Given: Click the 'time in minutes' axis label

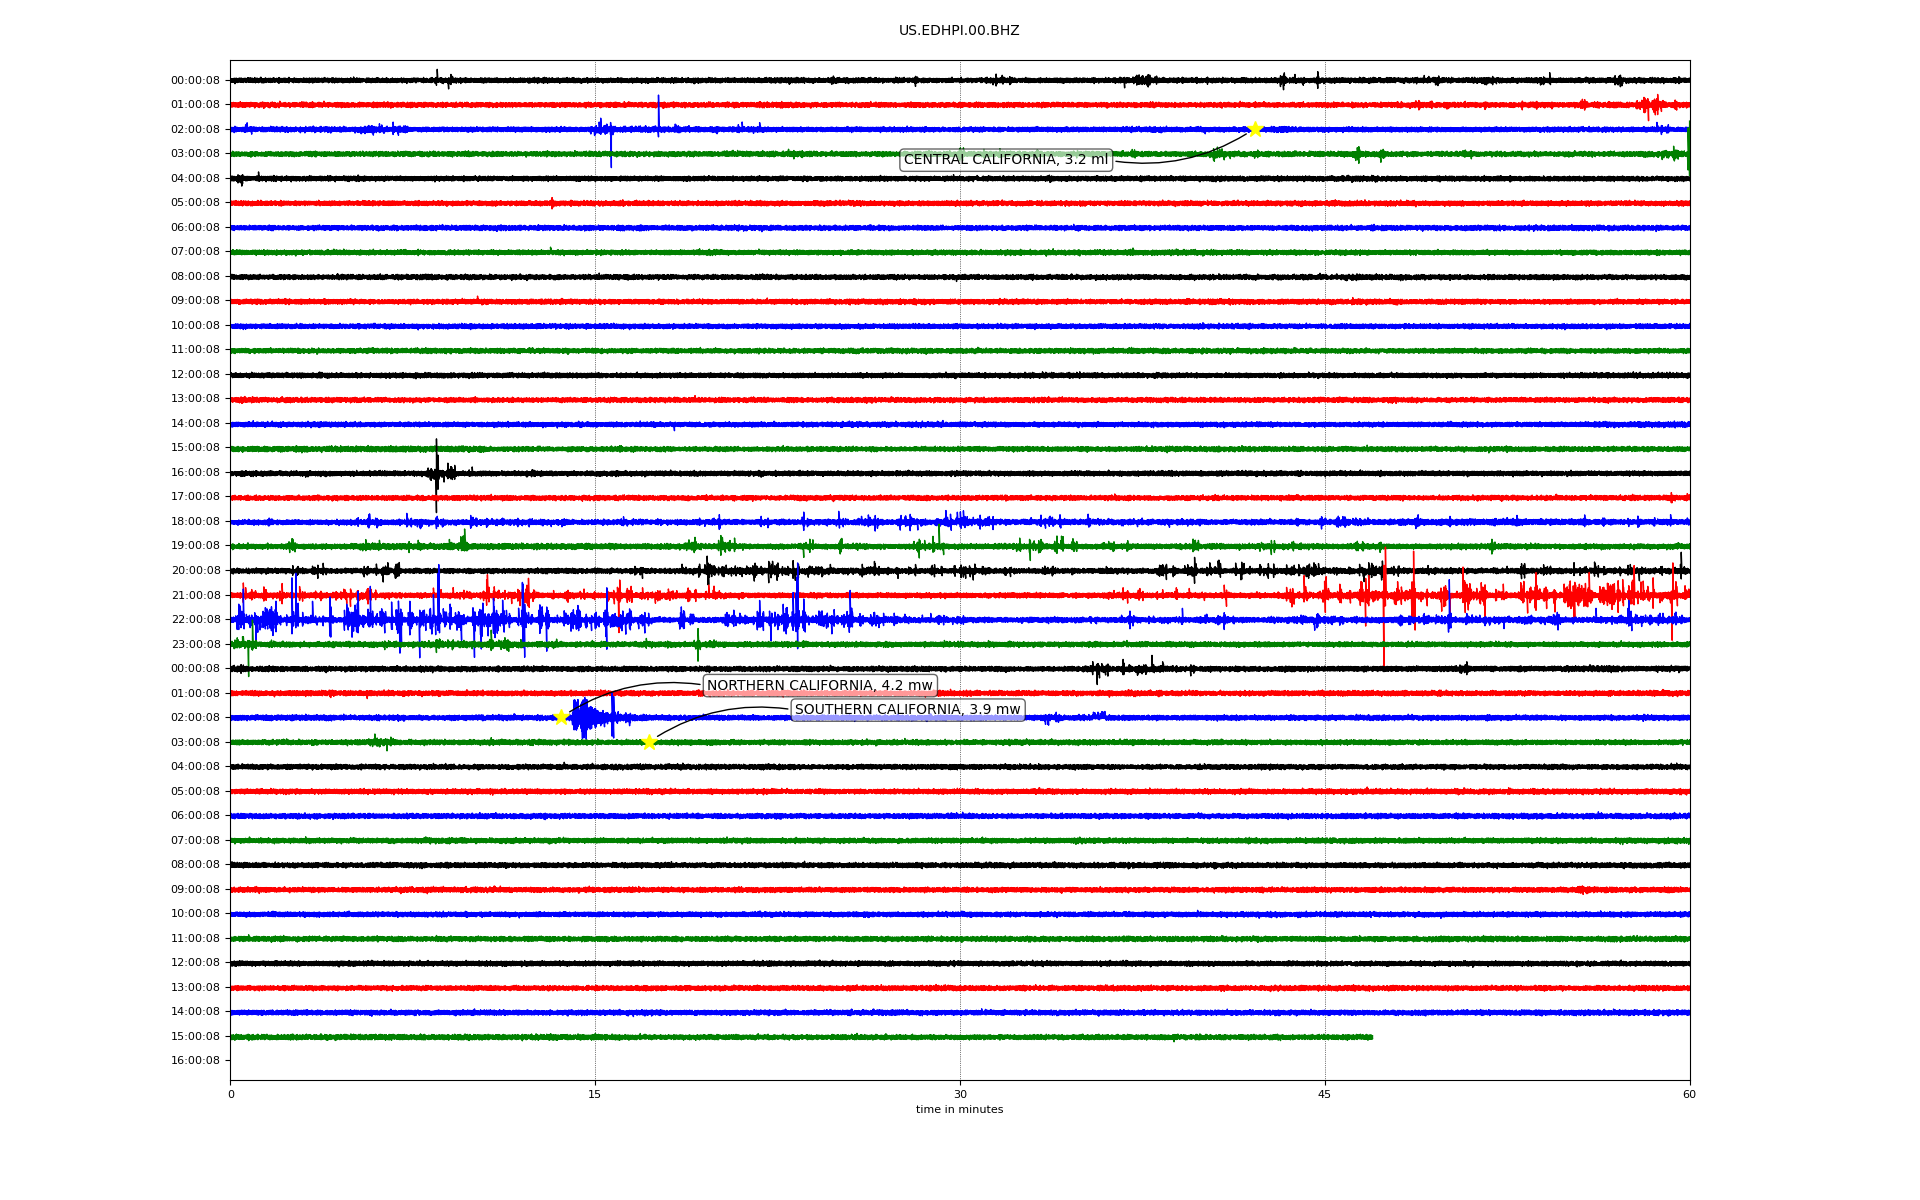Looking at the screenshot, I should pos(958,1110).
